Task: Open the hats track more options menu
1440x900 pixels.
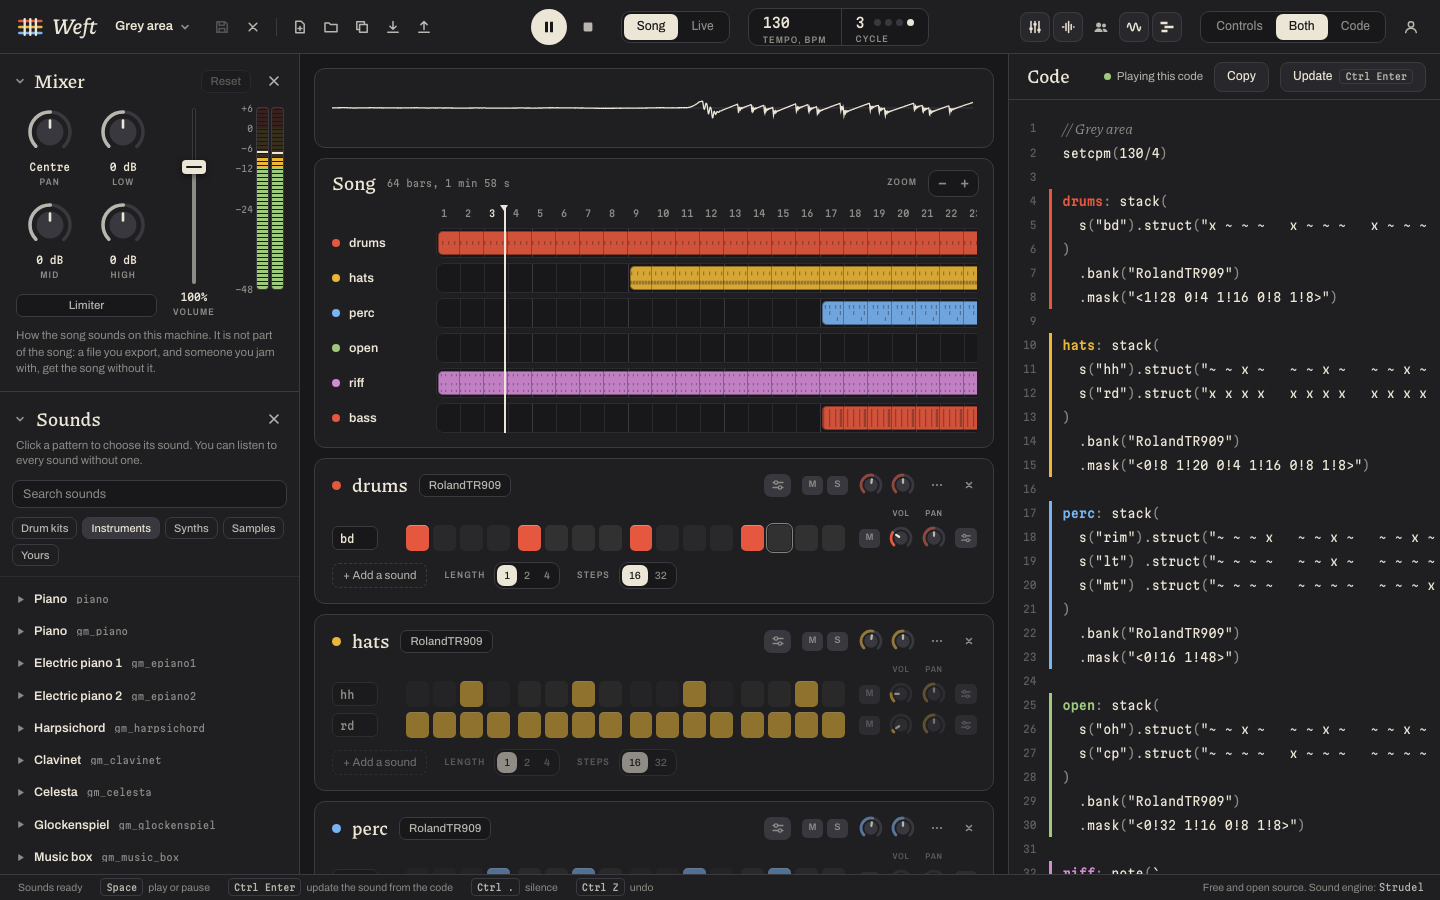Action: (937, 641)
